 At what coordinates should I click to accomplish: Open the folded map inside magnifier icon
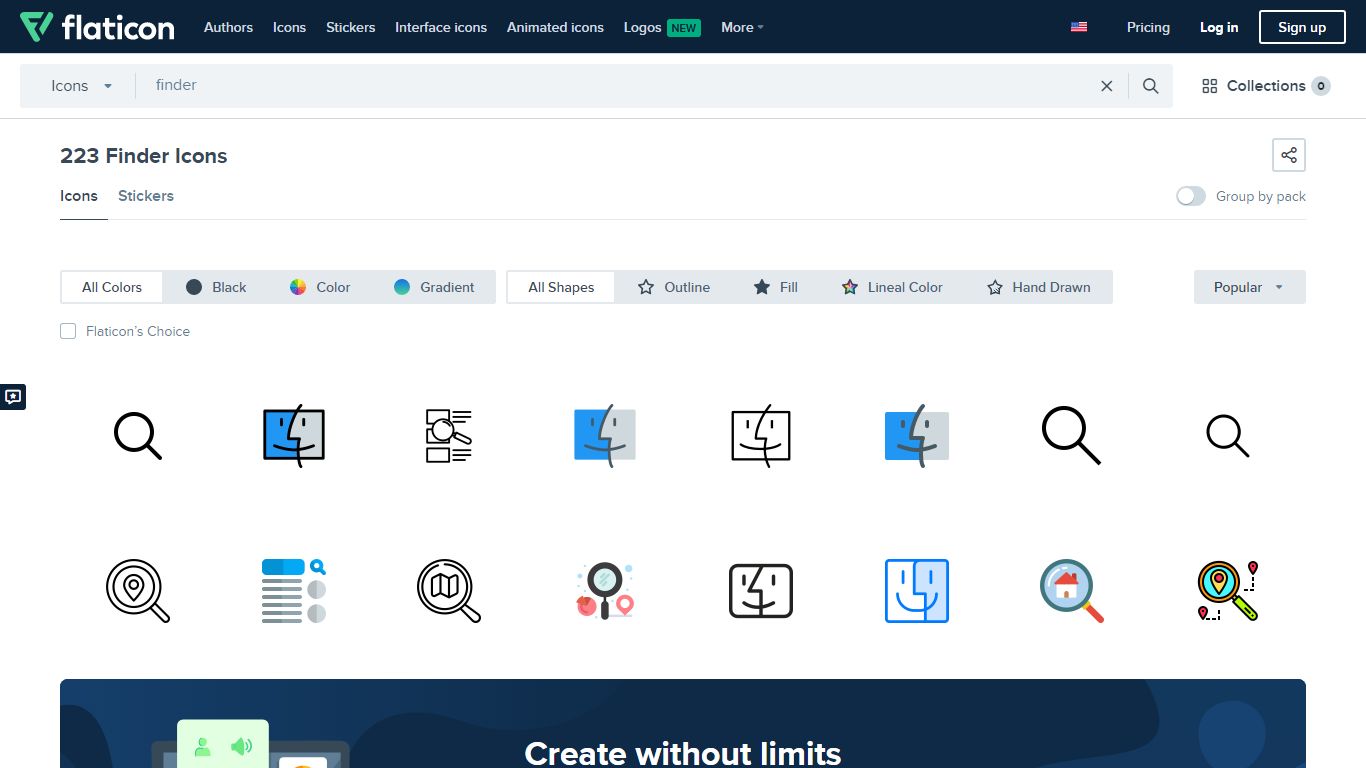click(x=449, y=591)
